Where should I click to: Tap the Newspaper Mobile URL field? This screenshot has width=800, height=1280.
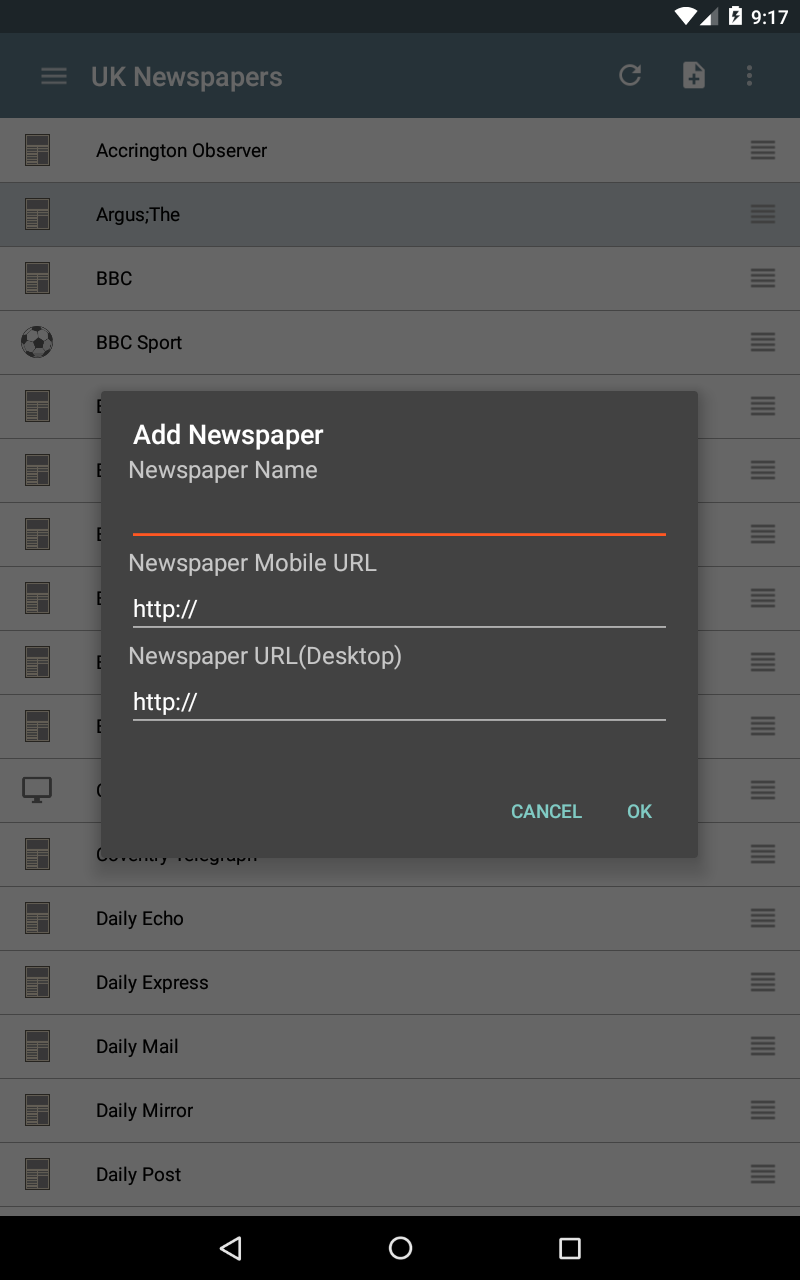click(x=399, y=609)
